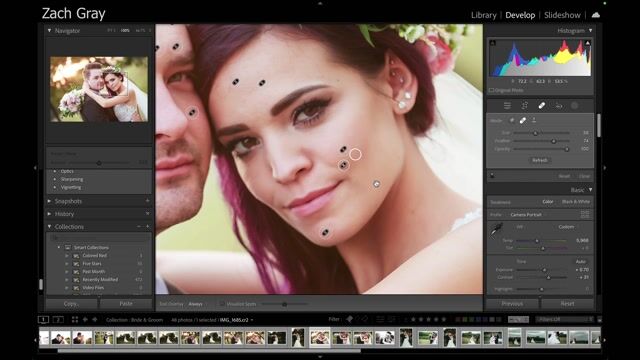Choose the Content-Aware Remove mode icon

point(511,120)
